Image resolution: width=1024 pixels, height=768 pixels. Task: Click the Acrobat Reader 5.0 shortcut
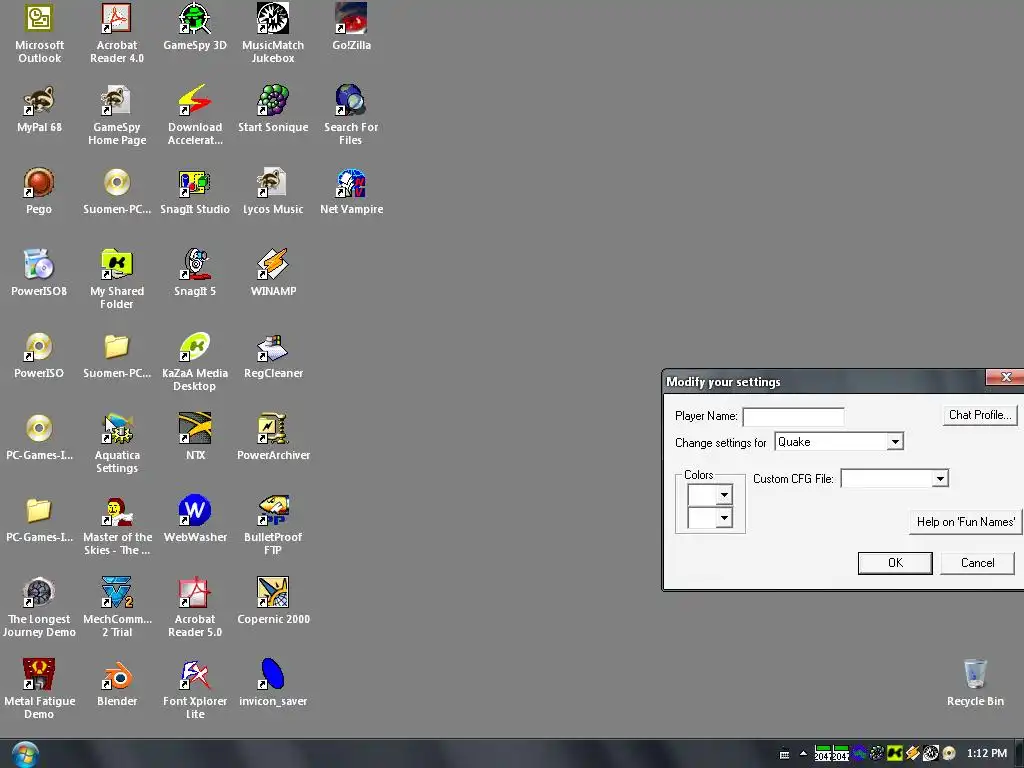tap(195, 593)
